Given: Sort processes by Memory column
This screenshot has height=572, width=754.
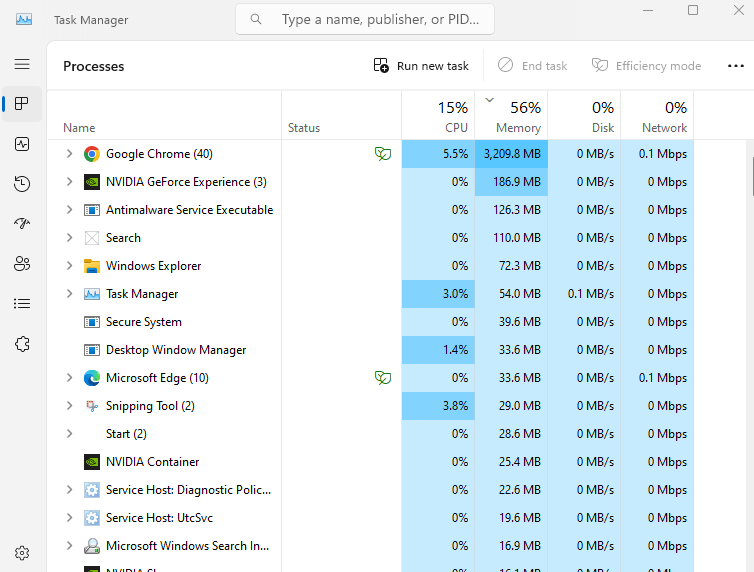Looking at the screenshot, I should pos(511,116).
